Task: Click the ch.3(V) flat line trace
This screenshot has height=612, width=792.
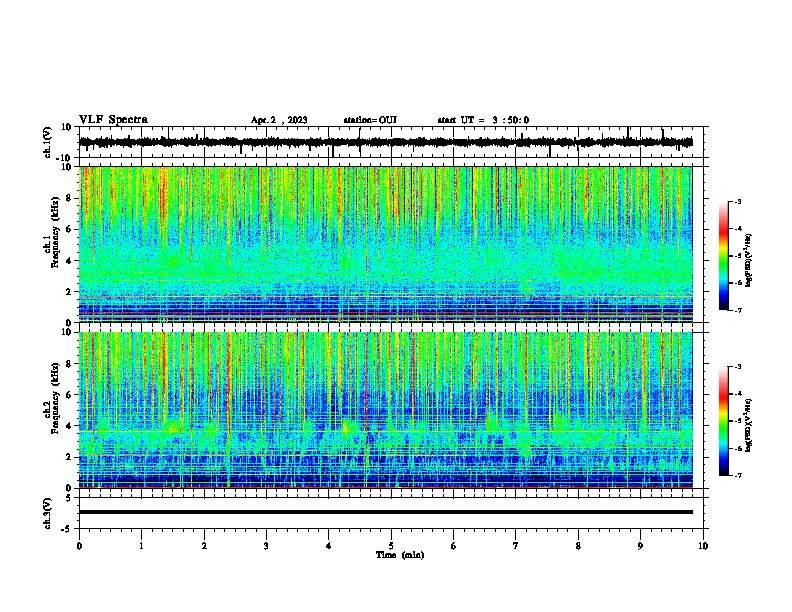Action: [386, 512]
